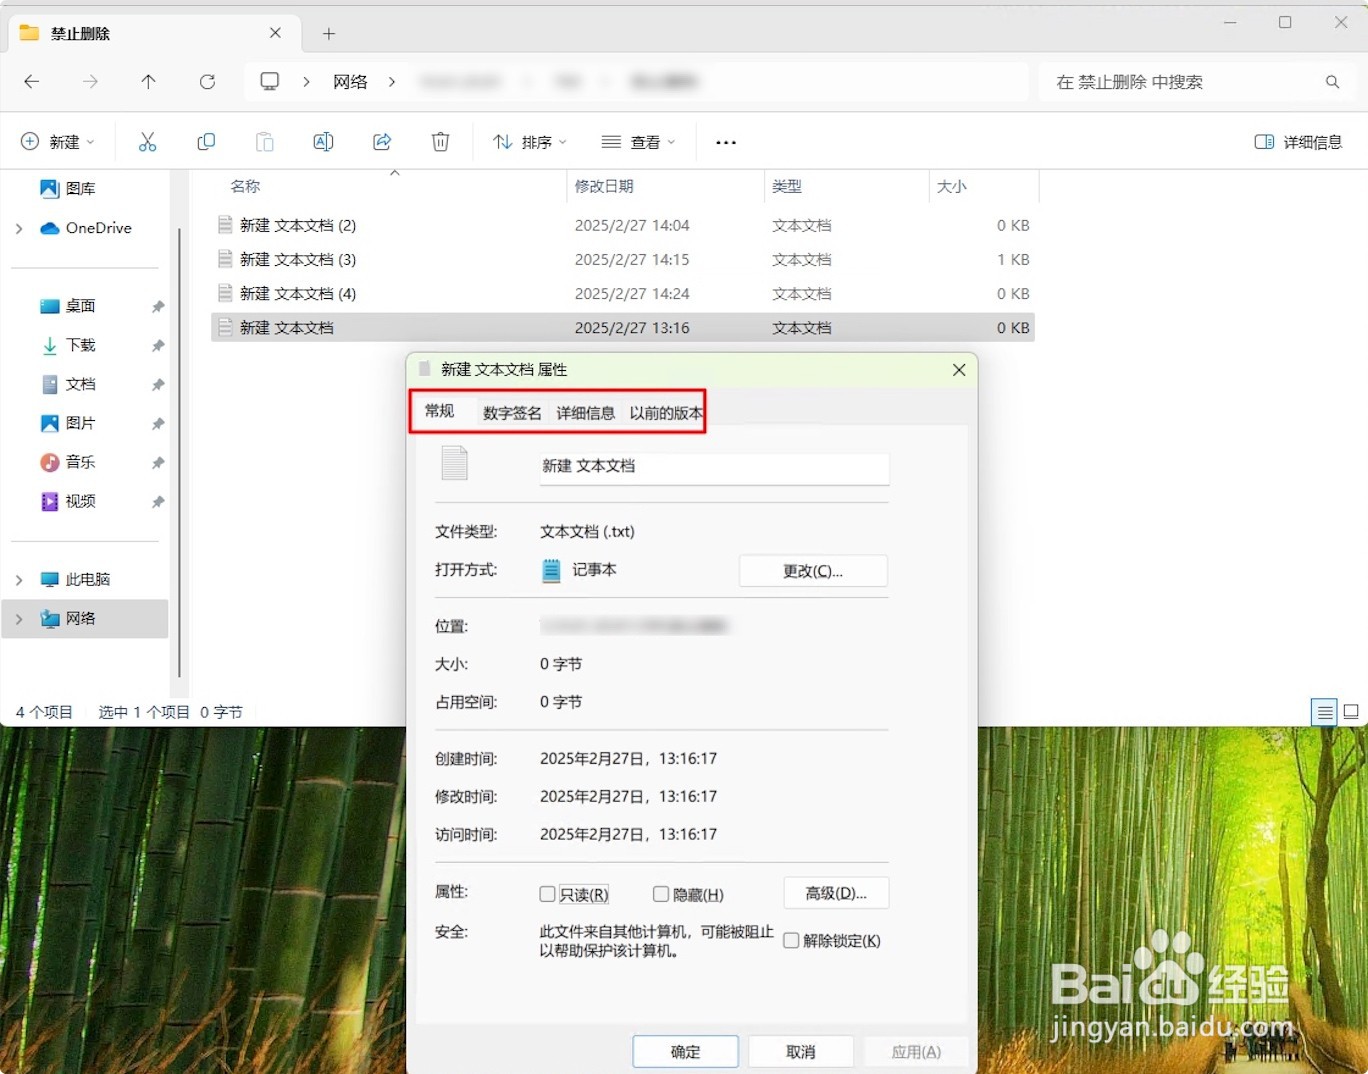Click the Delete icon in the toolbar
Screen dimensions: 1368x1074
[440, 141]
